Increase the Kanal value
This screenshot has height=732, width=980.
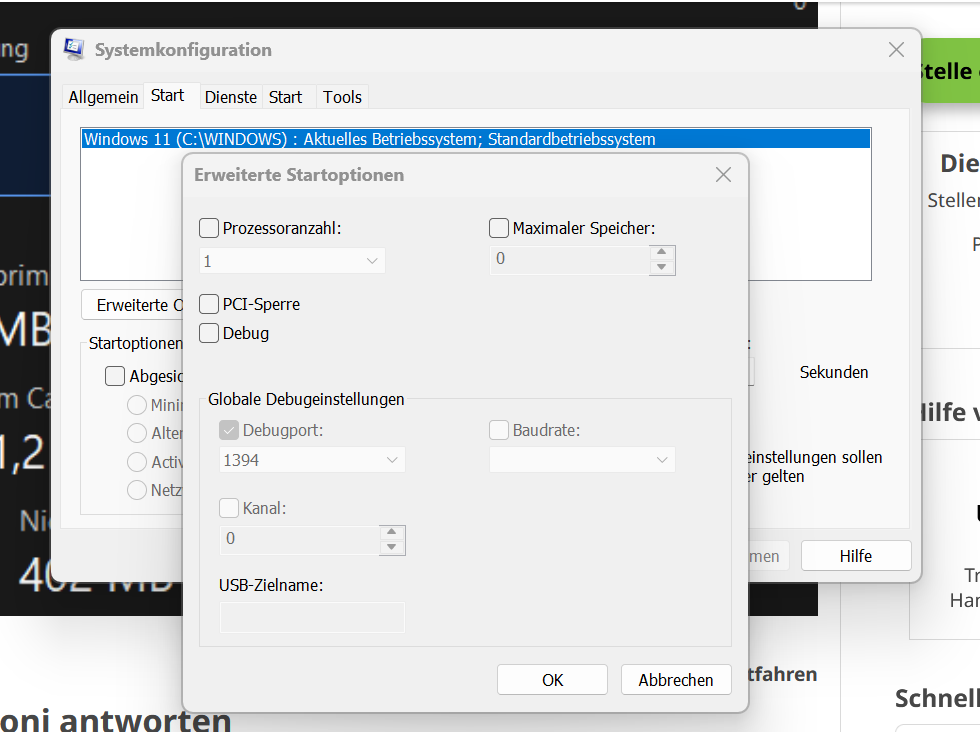click(x=392, y=532)
